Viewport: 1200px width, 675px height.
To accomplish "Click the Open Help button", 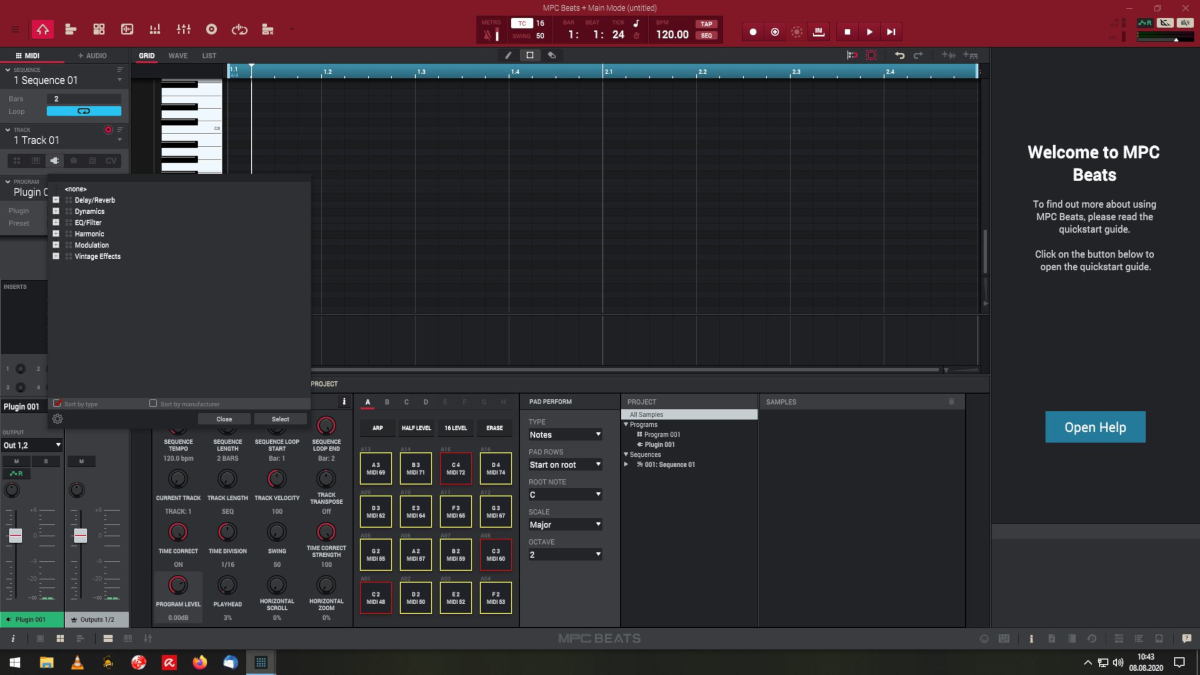I will [1095, 427].
